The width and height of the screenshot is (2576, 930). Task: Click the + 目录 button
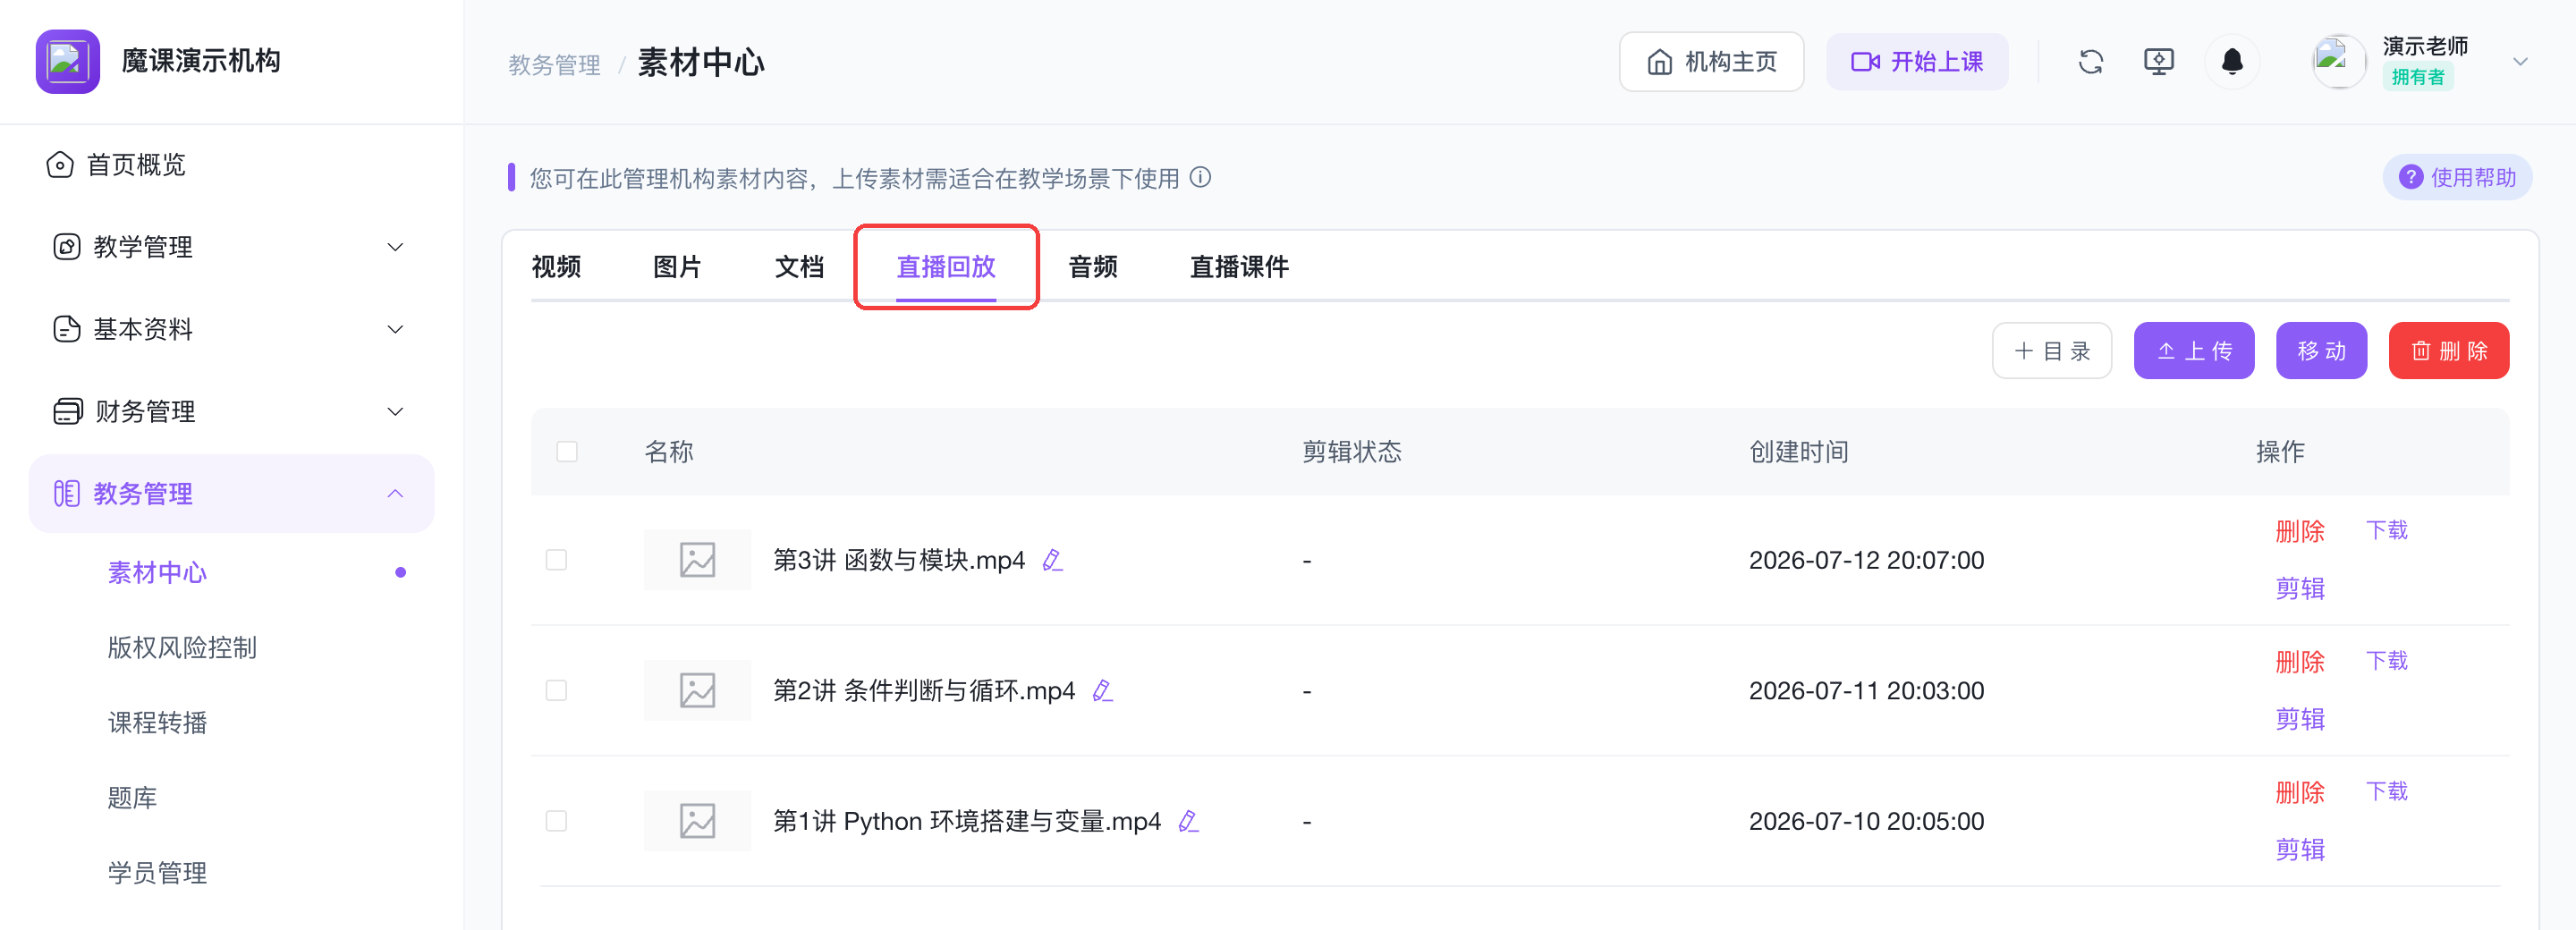coord(2051,351)
